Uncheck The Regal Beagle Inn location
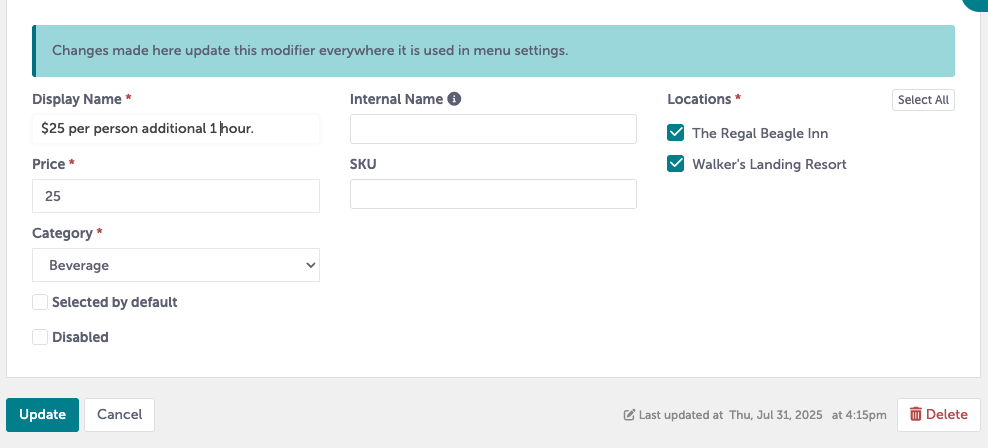 pos(676,133)
